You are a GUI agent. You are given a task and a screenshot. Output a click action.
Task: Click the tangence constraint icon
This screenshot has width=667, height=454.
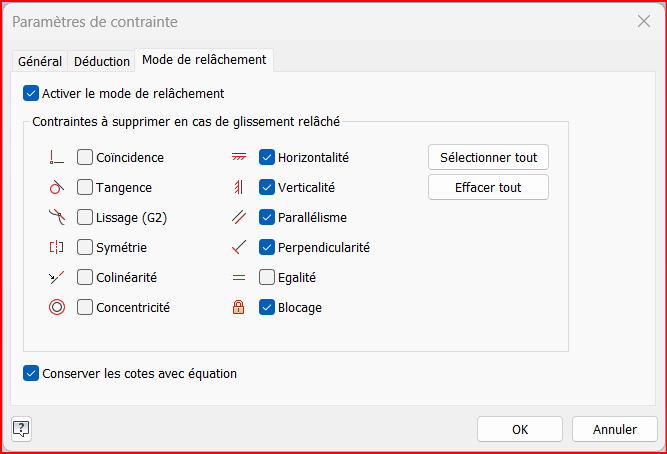tap(56, 187)
